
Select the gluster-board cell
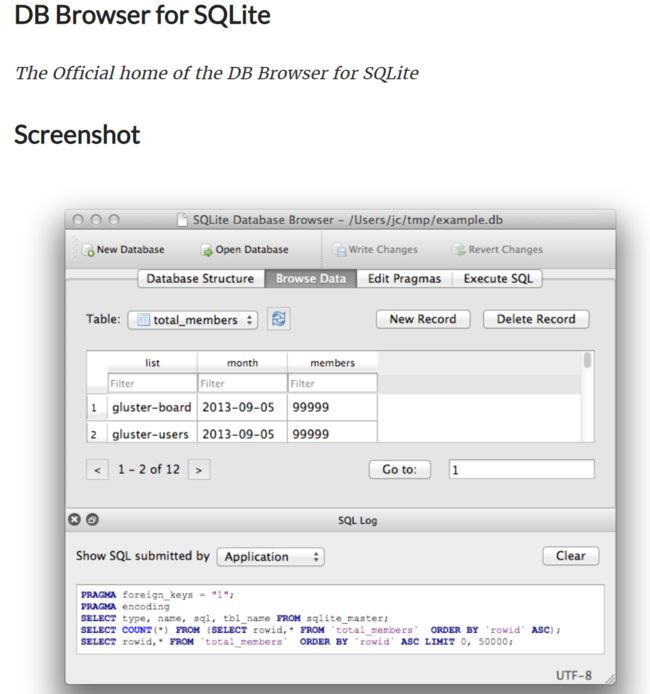coord(152,407)
